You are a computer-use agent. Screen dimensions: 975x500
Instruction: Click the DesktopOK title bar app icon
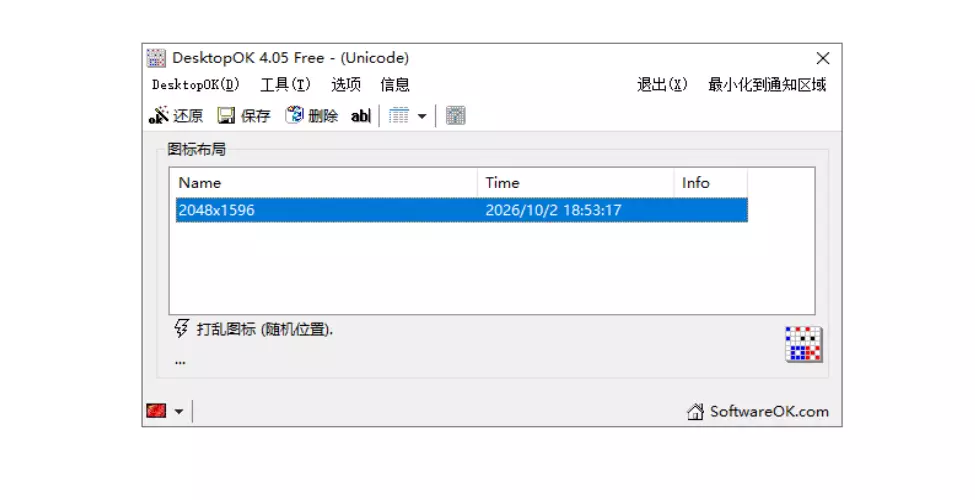click(x=157, y=58)
